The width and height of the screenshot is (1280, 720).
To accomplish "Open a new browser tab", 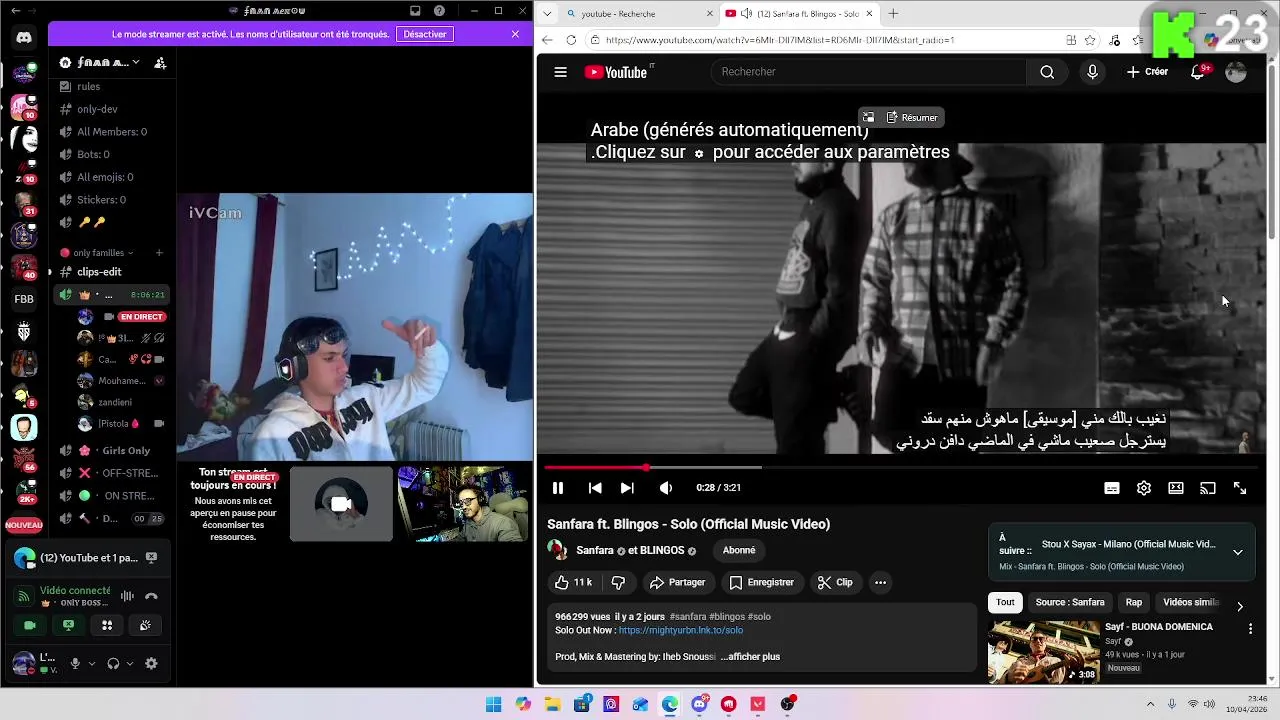I will pyautogui.click(x=893, y=14).
